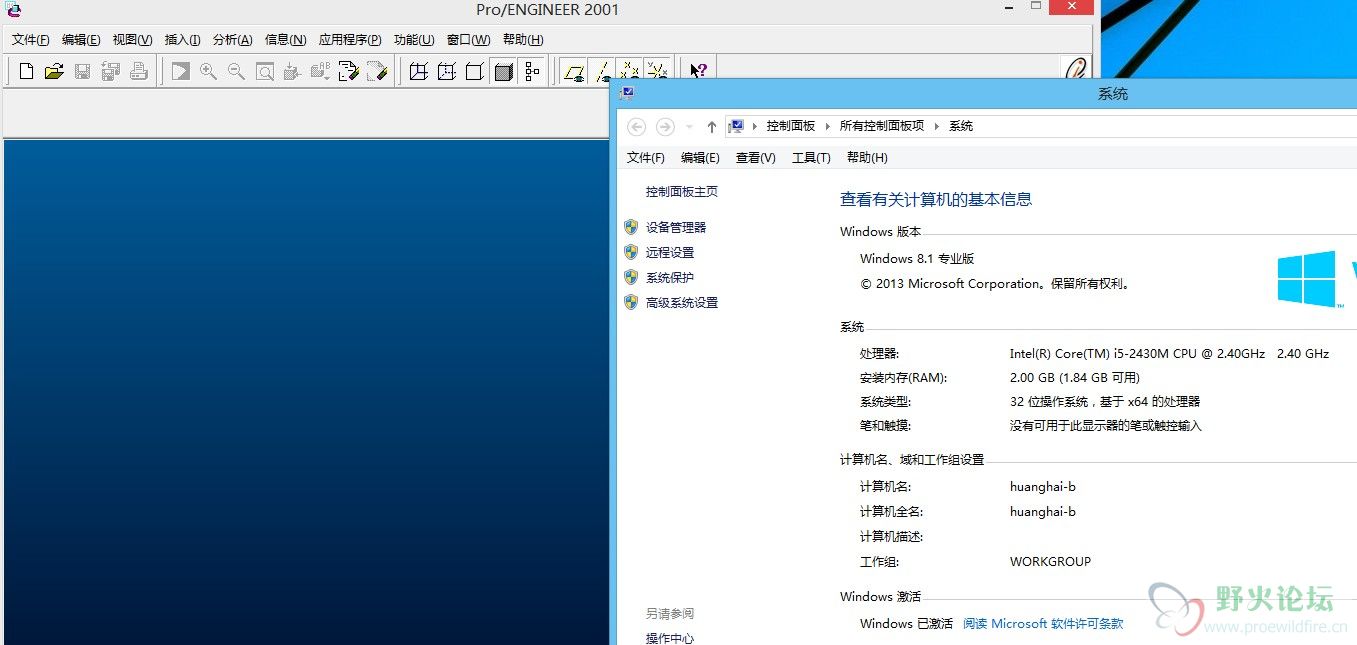The image size is (1357, 645).
Task: Open System window 查看(V) menu
Action: click(x=756, y=158)
